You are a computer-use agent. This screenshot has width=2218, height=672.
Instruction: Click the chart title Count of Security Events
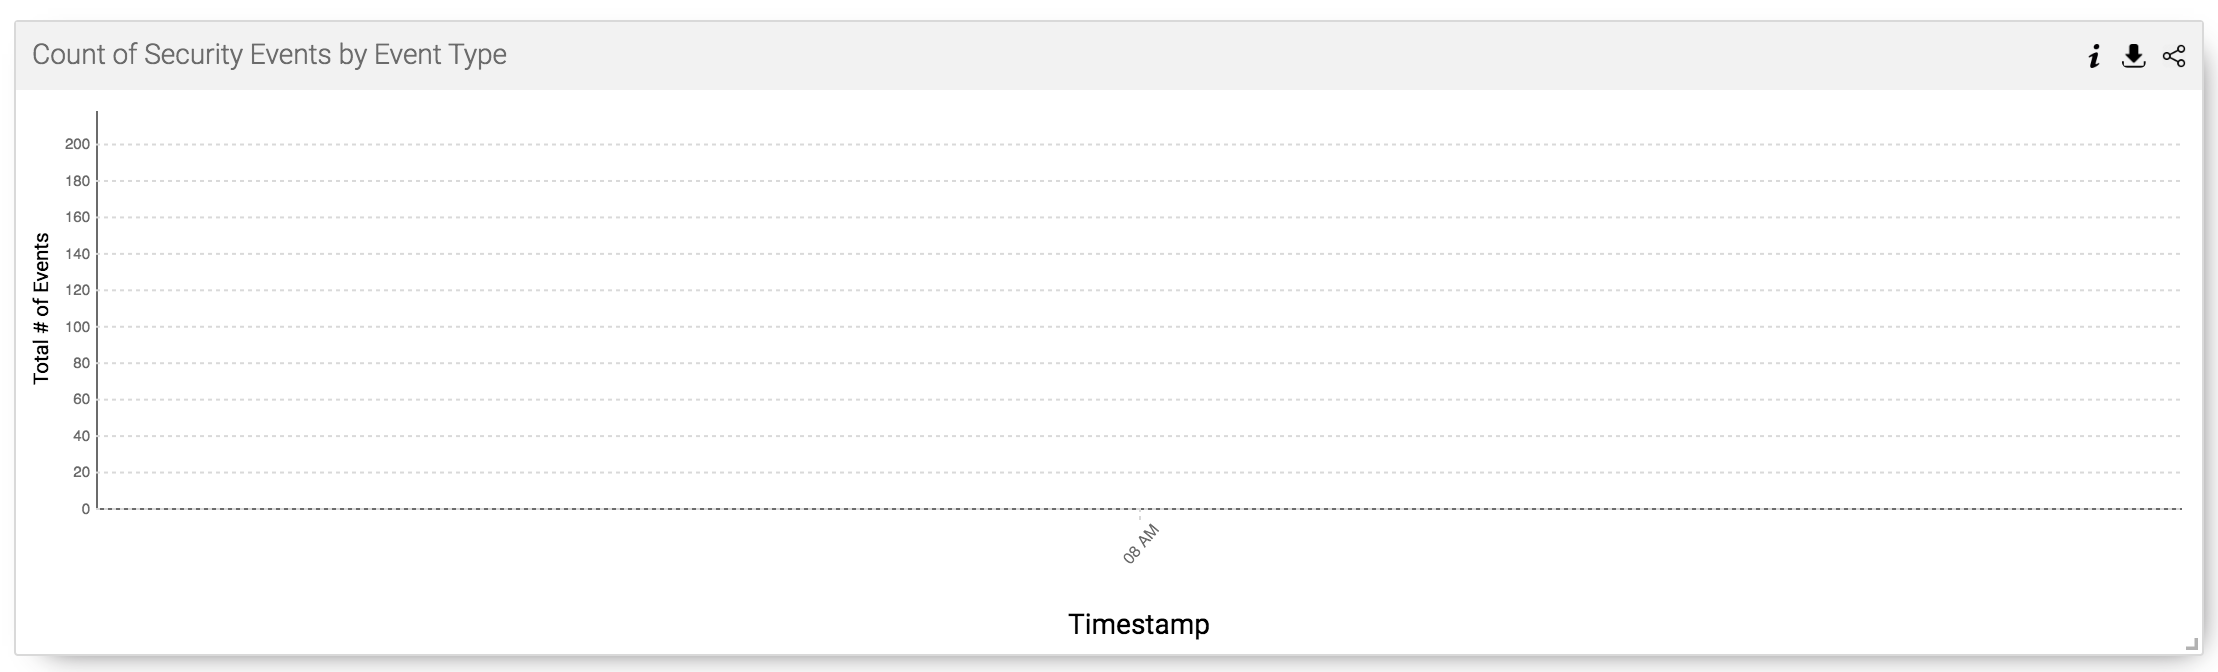click(x=270, y=54)
